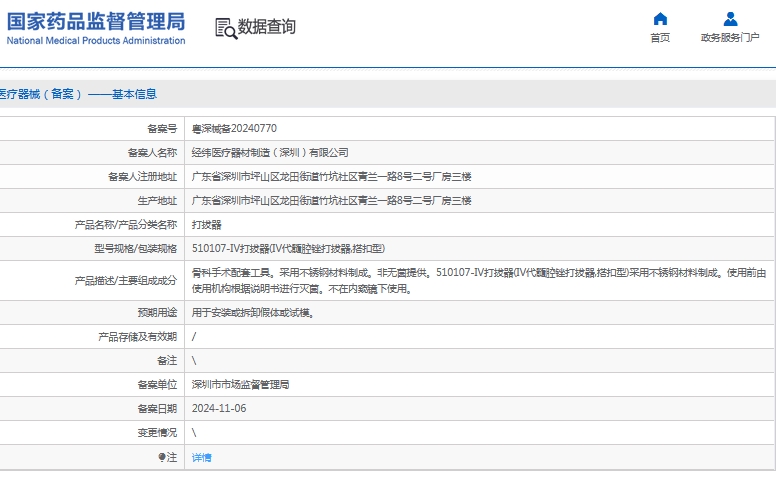This screenshot has width=776, height=480.
Task: Click the 产品存储及有效期 field label
Action: (138, 337)
